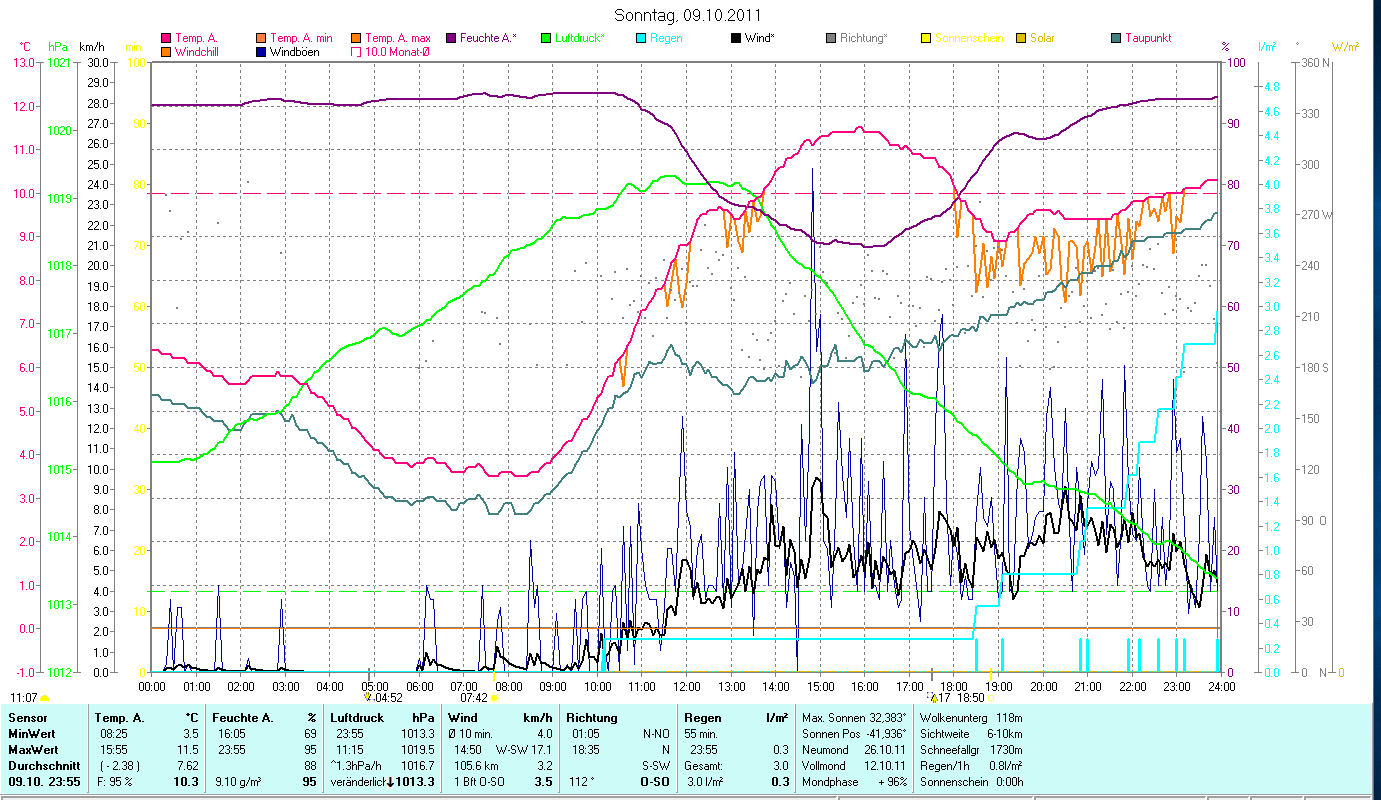Toggle the green Luftdruck* legend entry

coord(546,38)
